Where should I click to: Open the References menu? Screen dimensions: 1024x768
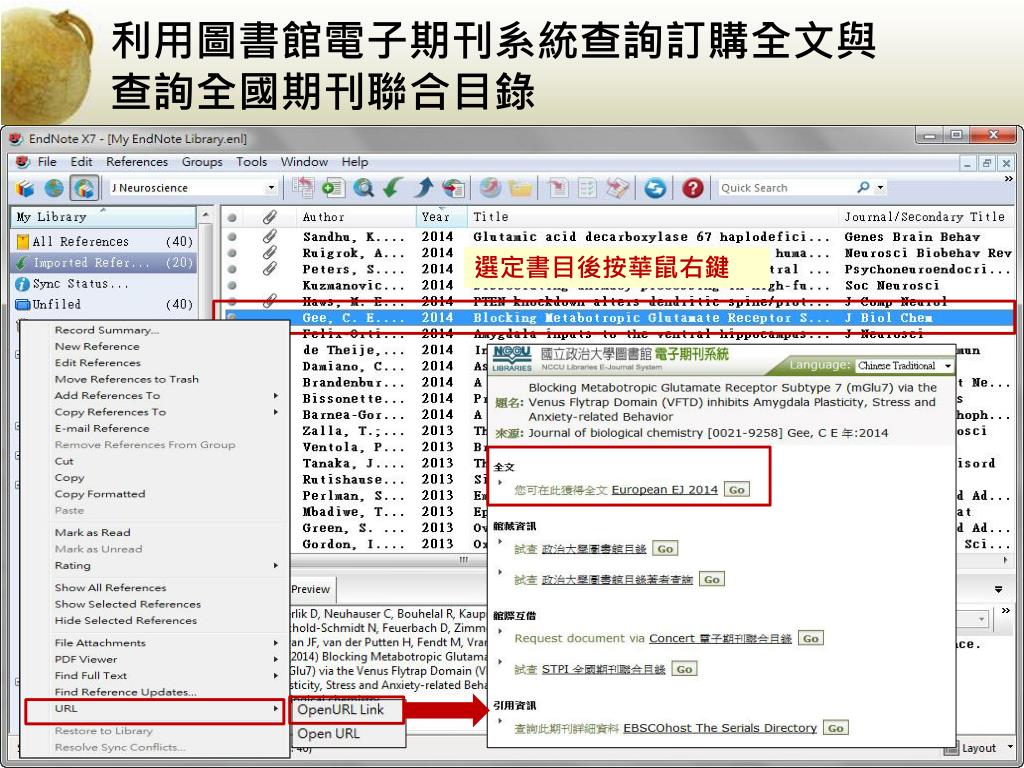pos(137,162)
